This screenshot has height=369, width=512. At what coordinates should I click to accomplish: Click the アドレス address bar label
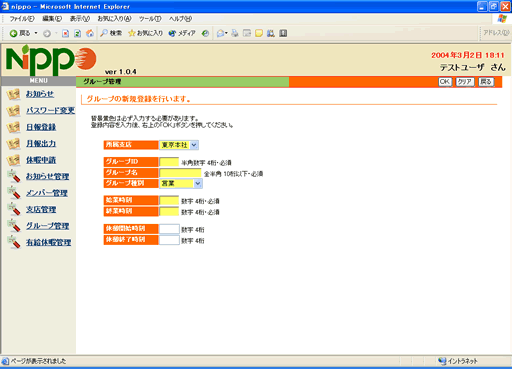pyautogui.click(x=496, y=33)
